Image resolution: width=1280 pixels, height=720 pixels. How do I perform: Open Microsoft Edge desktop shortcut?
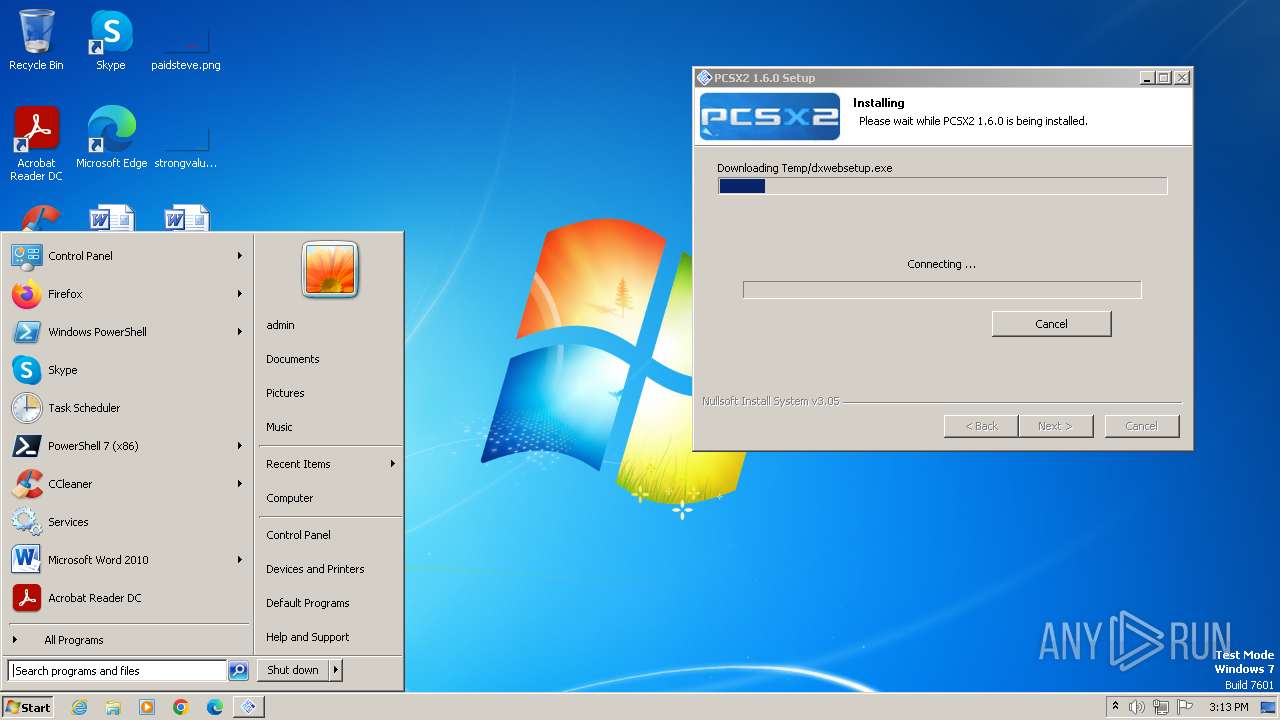tap(111, 137)
